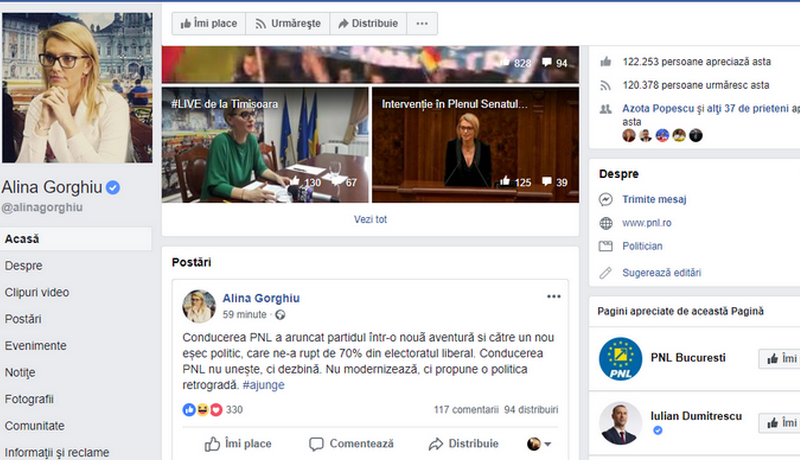Click the post author's small avatar
Screen dimensions: 800x460
pyautogui.click(x=199, y=305)
